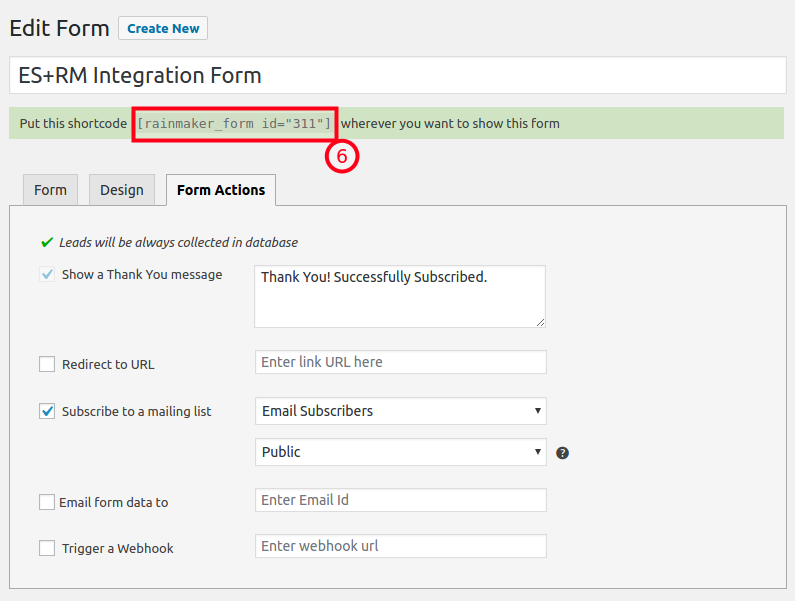Check the Trigger a Webhook option
This screenshot has width=795, height=601.
pos(47,548)
